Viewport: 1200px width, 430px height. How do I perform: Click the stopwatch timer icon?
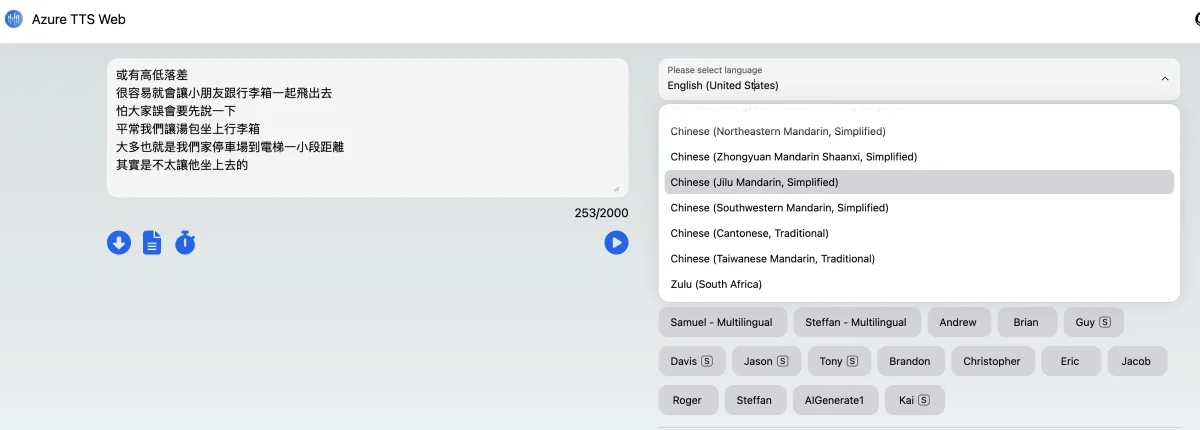(x=185, y=242)
